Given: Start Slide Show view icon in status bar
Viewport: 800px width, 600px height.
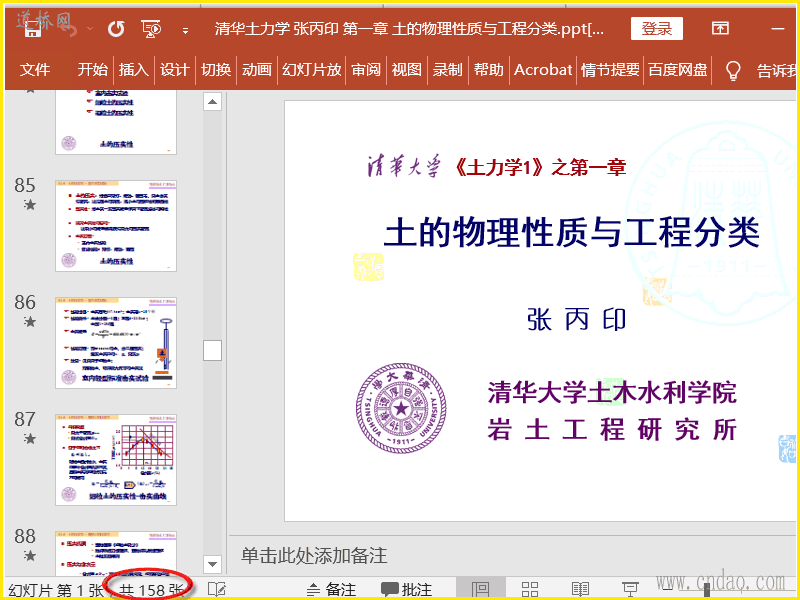Looking at the screenshot, I should (x=631, y=589).
